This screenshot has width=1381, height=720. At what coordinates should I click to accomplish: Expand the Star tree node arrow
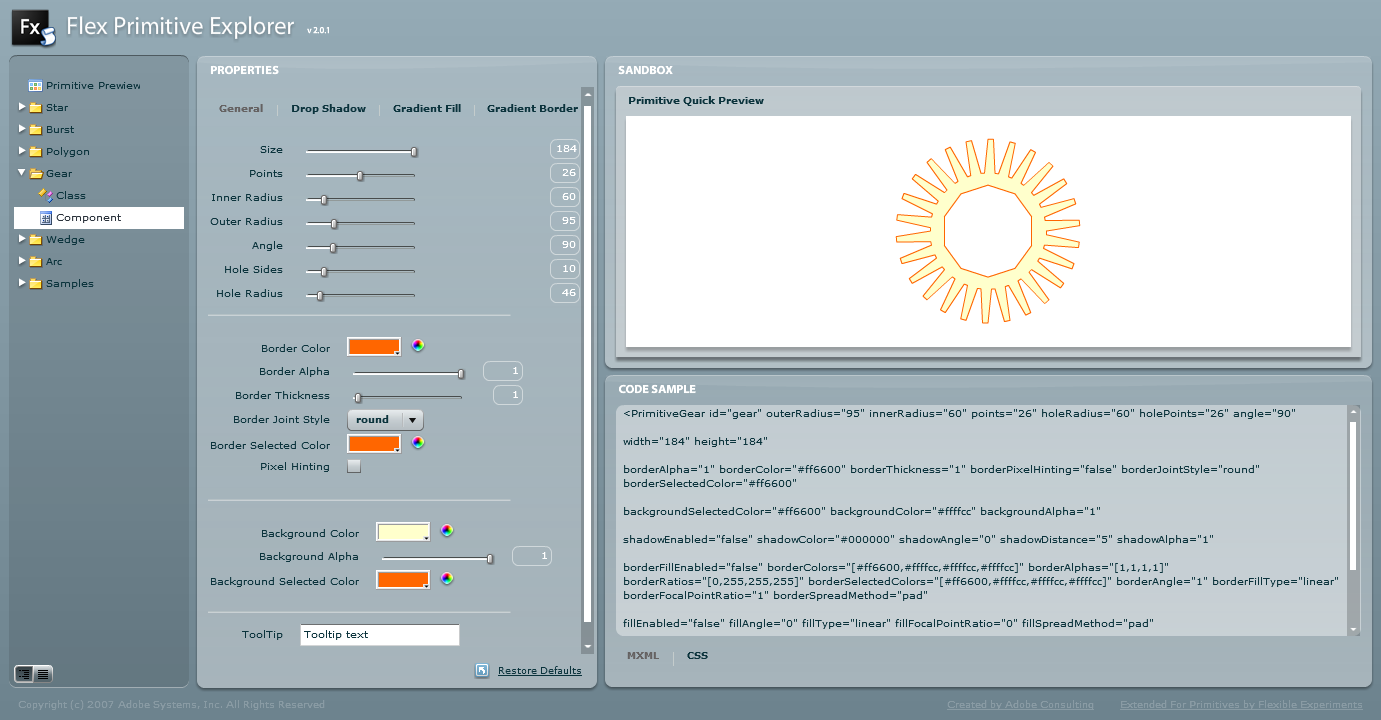coord(22,107)
